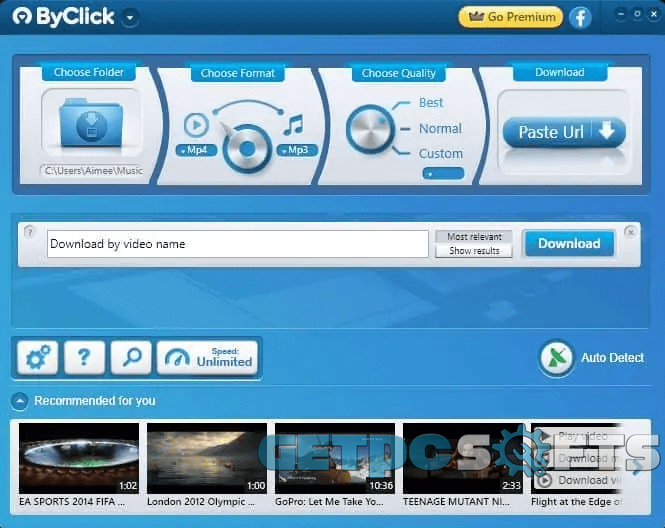Select Normal quality
Image resolution: width=665 pixels, height=528 pixels.
[x=440, y=128]
